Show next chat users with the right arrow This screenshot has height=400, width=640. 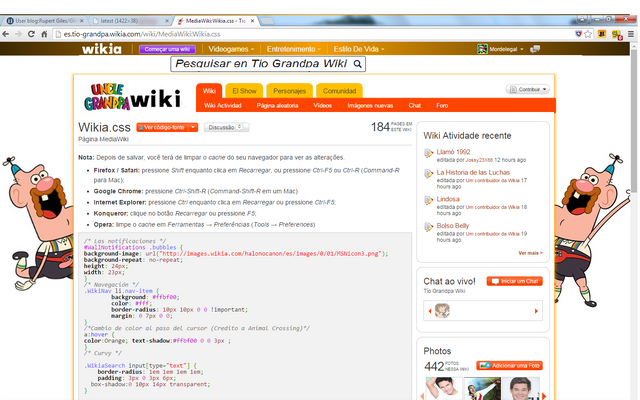536,311
